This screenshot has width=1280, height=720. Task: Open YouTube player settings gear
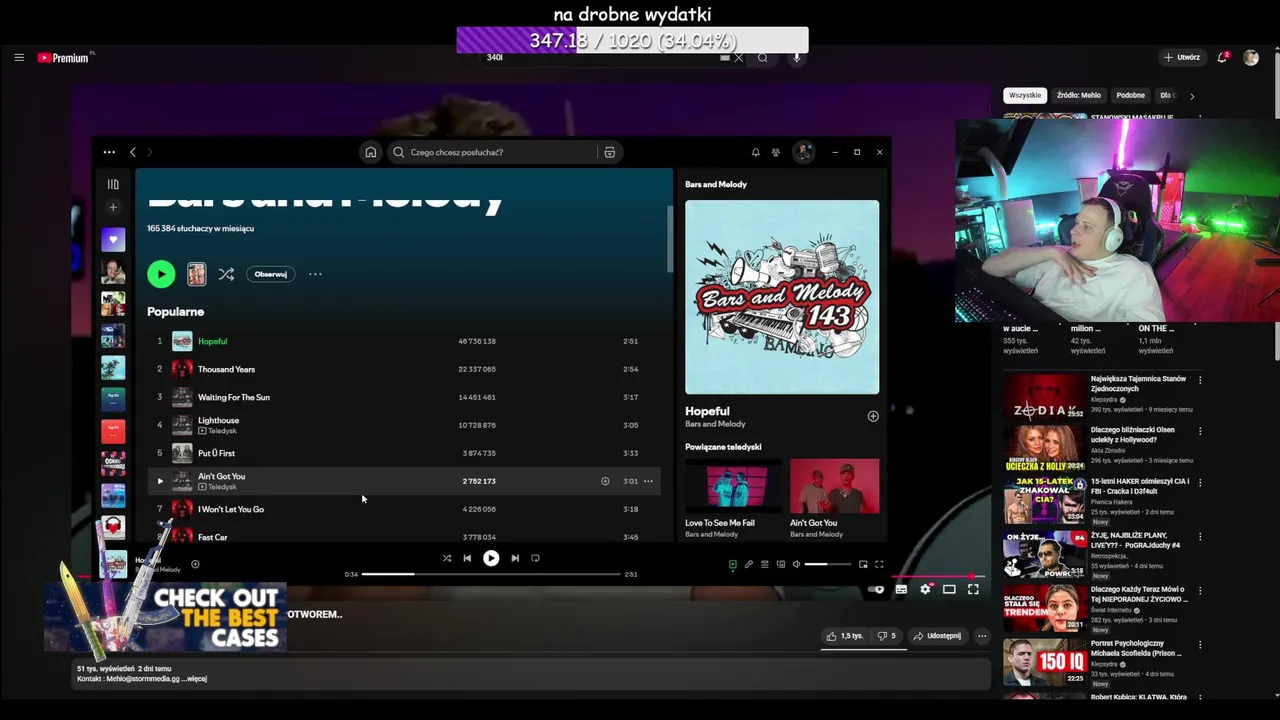(x=925, y=590)
